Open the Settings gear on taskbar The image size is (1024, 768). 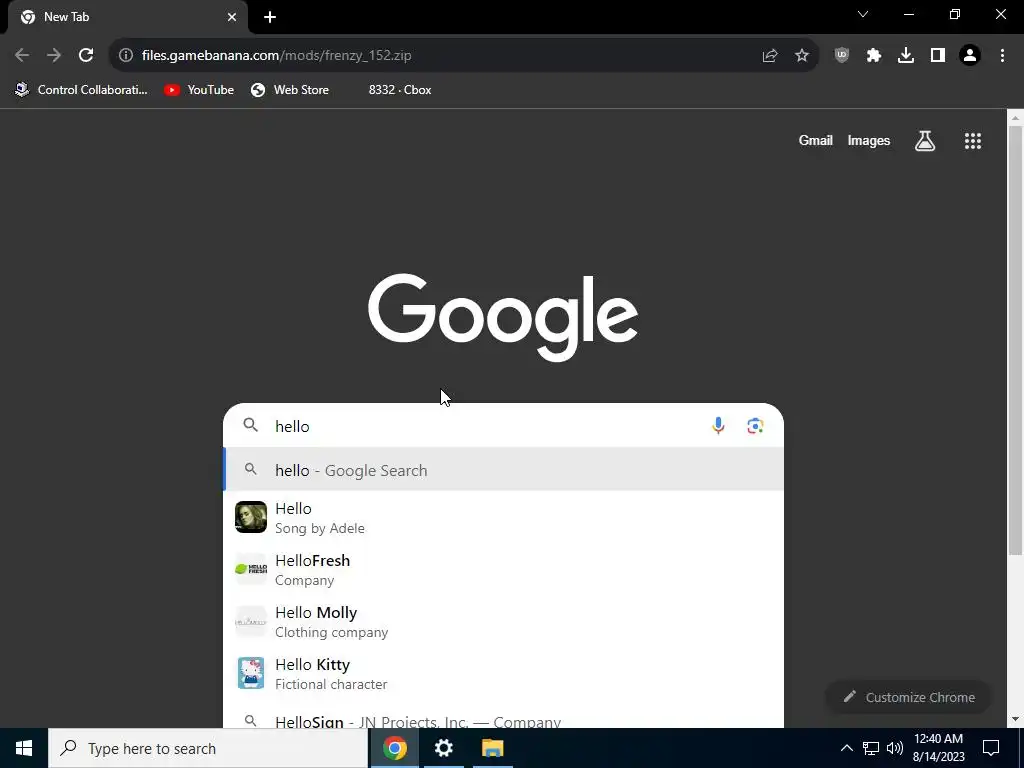coord(443,748)
